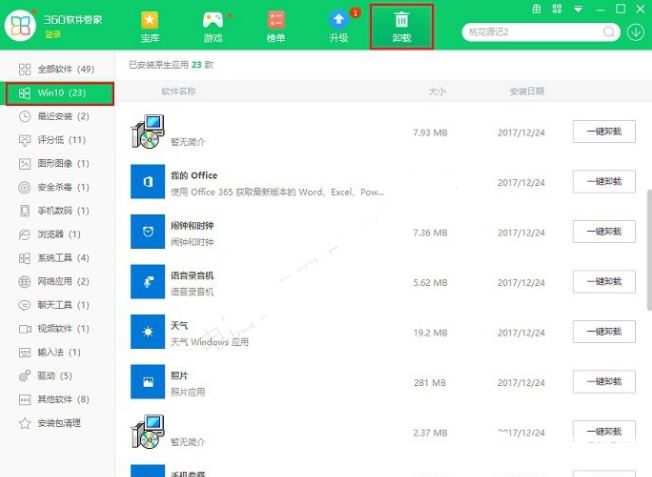Click the 天气 app icon
Image resolution: width=652 pixels, height=477 pixels.
(x=148, y=331)
